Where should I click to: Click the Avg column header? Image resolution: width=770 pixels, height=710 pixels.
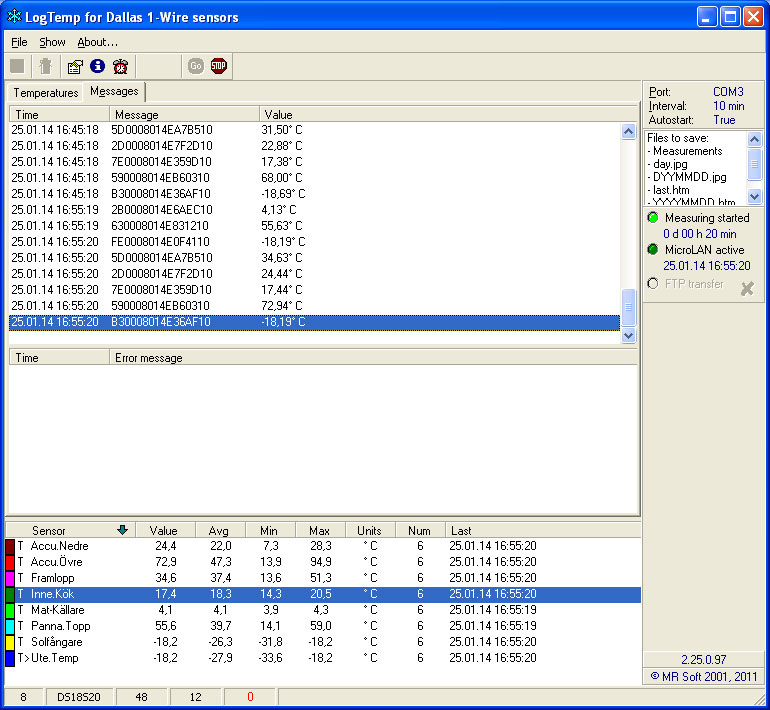(220, 530)
